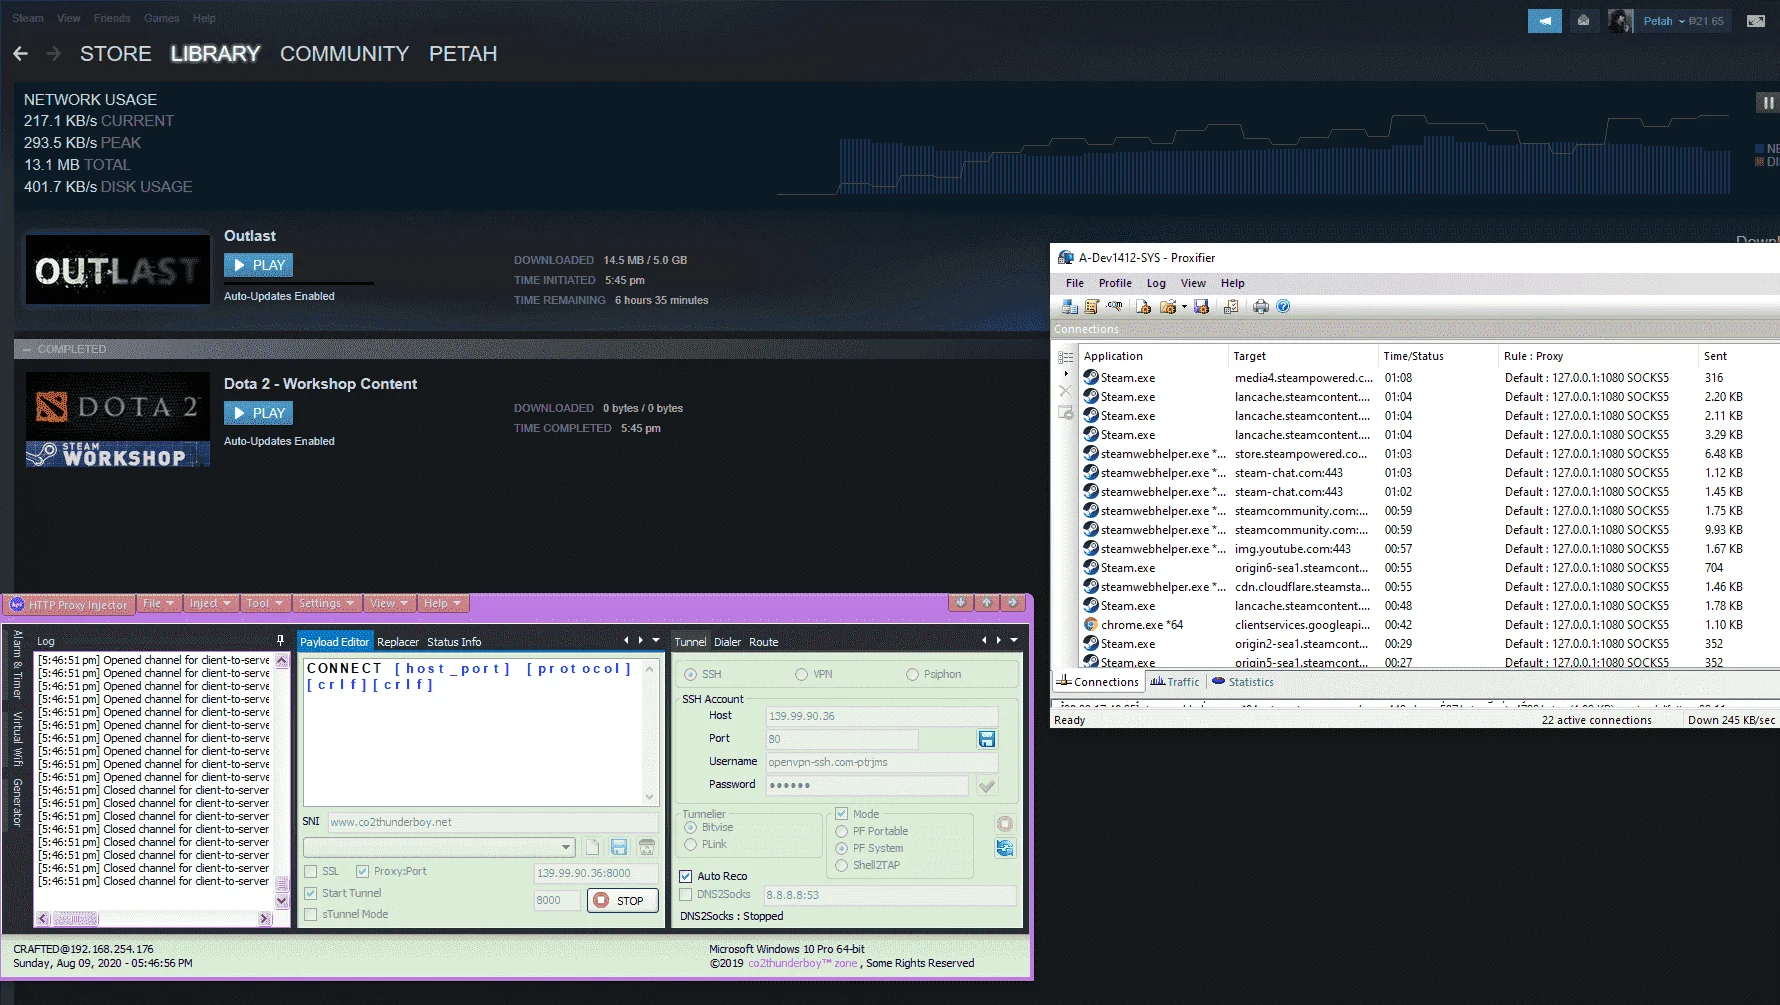Open the Steam inbox envelope icon
Screen dimensions: 1780x1005
tap(1583, 21)
